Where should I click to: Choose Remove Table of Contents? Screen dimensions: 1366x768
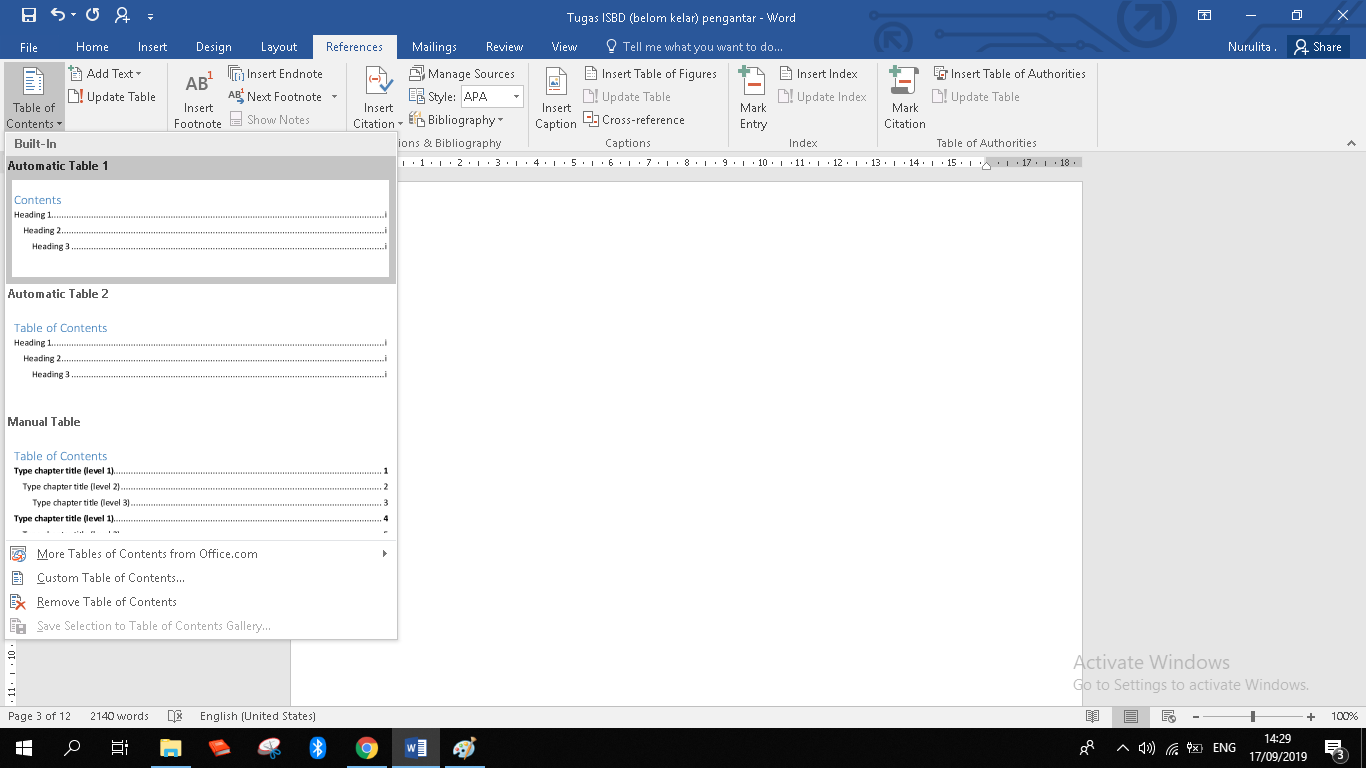pyautogui.click(x=106, y=602)
